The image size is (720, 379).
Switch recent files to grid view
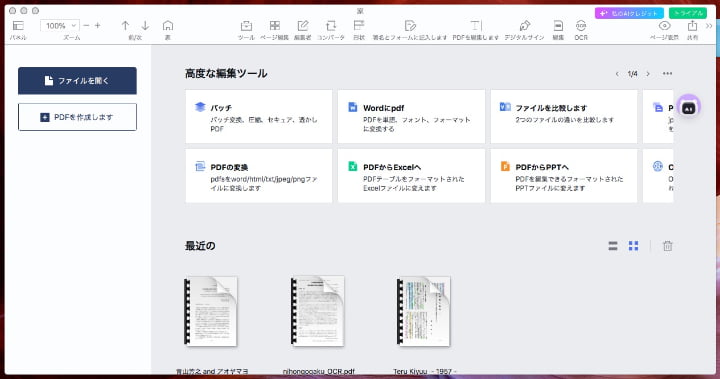pyautogui.click(x=633, y=246)
